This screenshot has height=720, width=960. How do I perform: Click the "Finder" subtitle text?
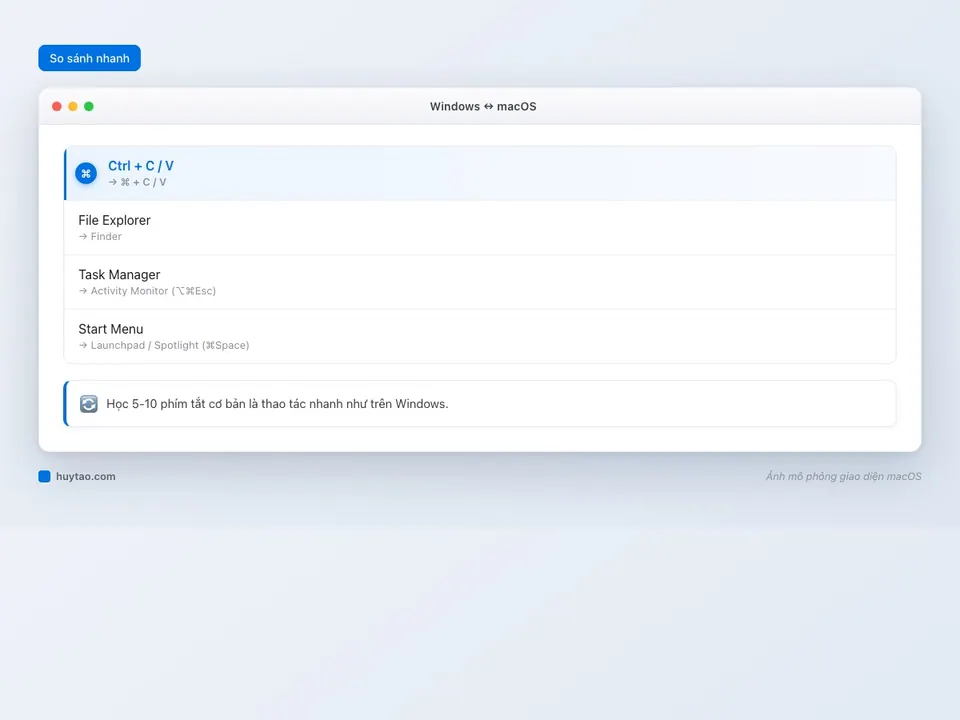[x=100, y=236]
